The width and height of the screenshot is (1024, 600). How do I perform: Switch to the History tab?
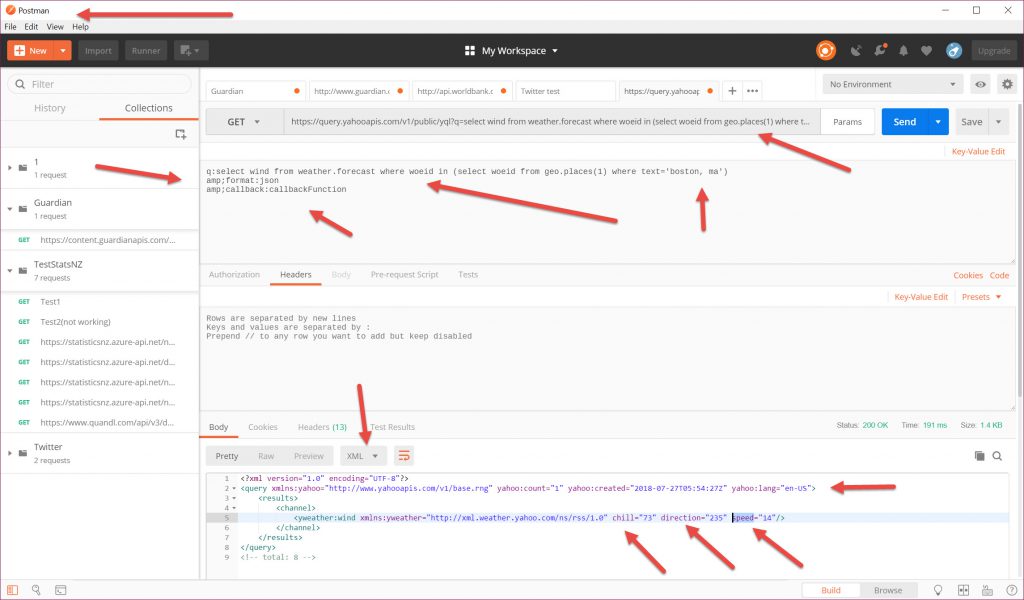click(50, 108)
